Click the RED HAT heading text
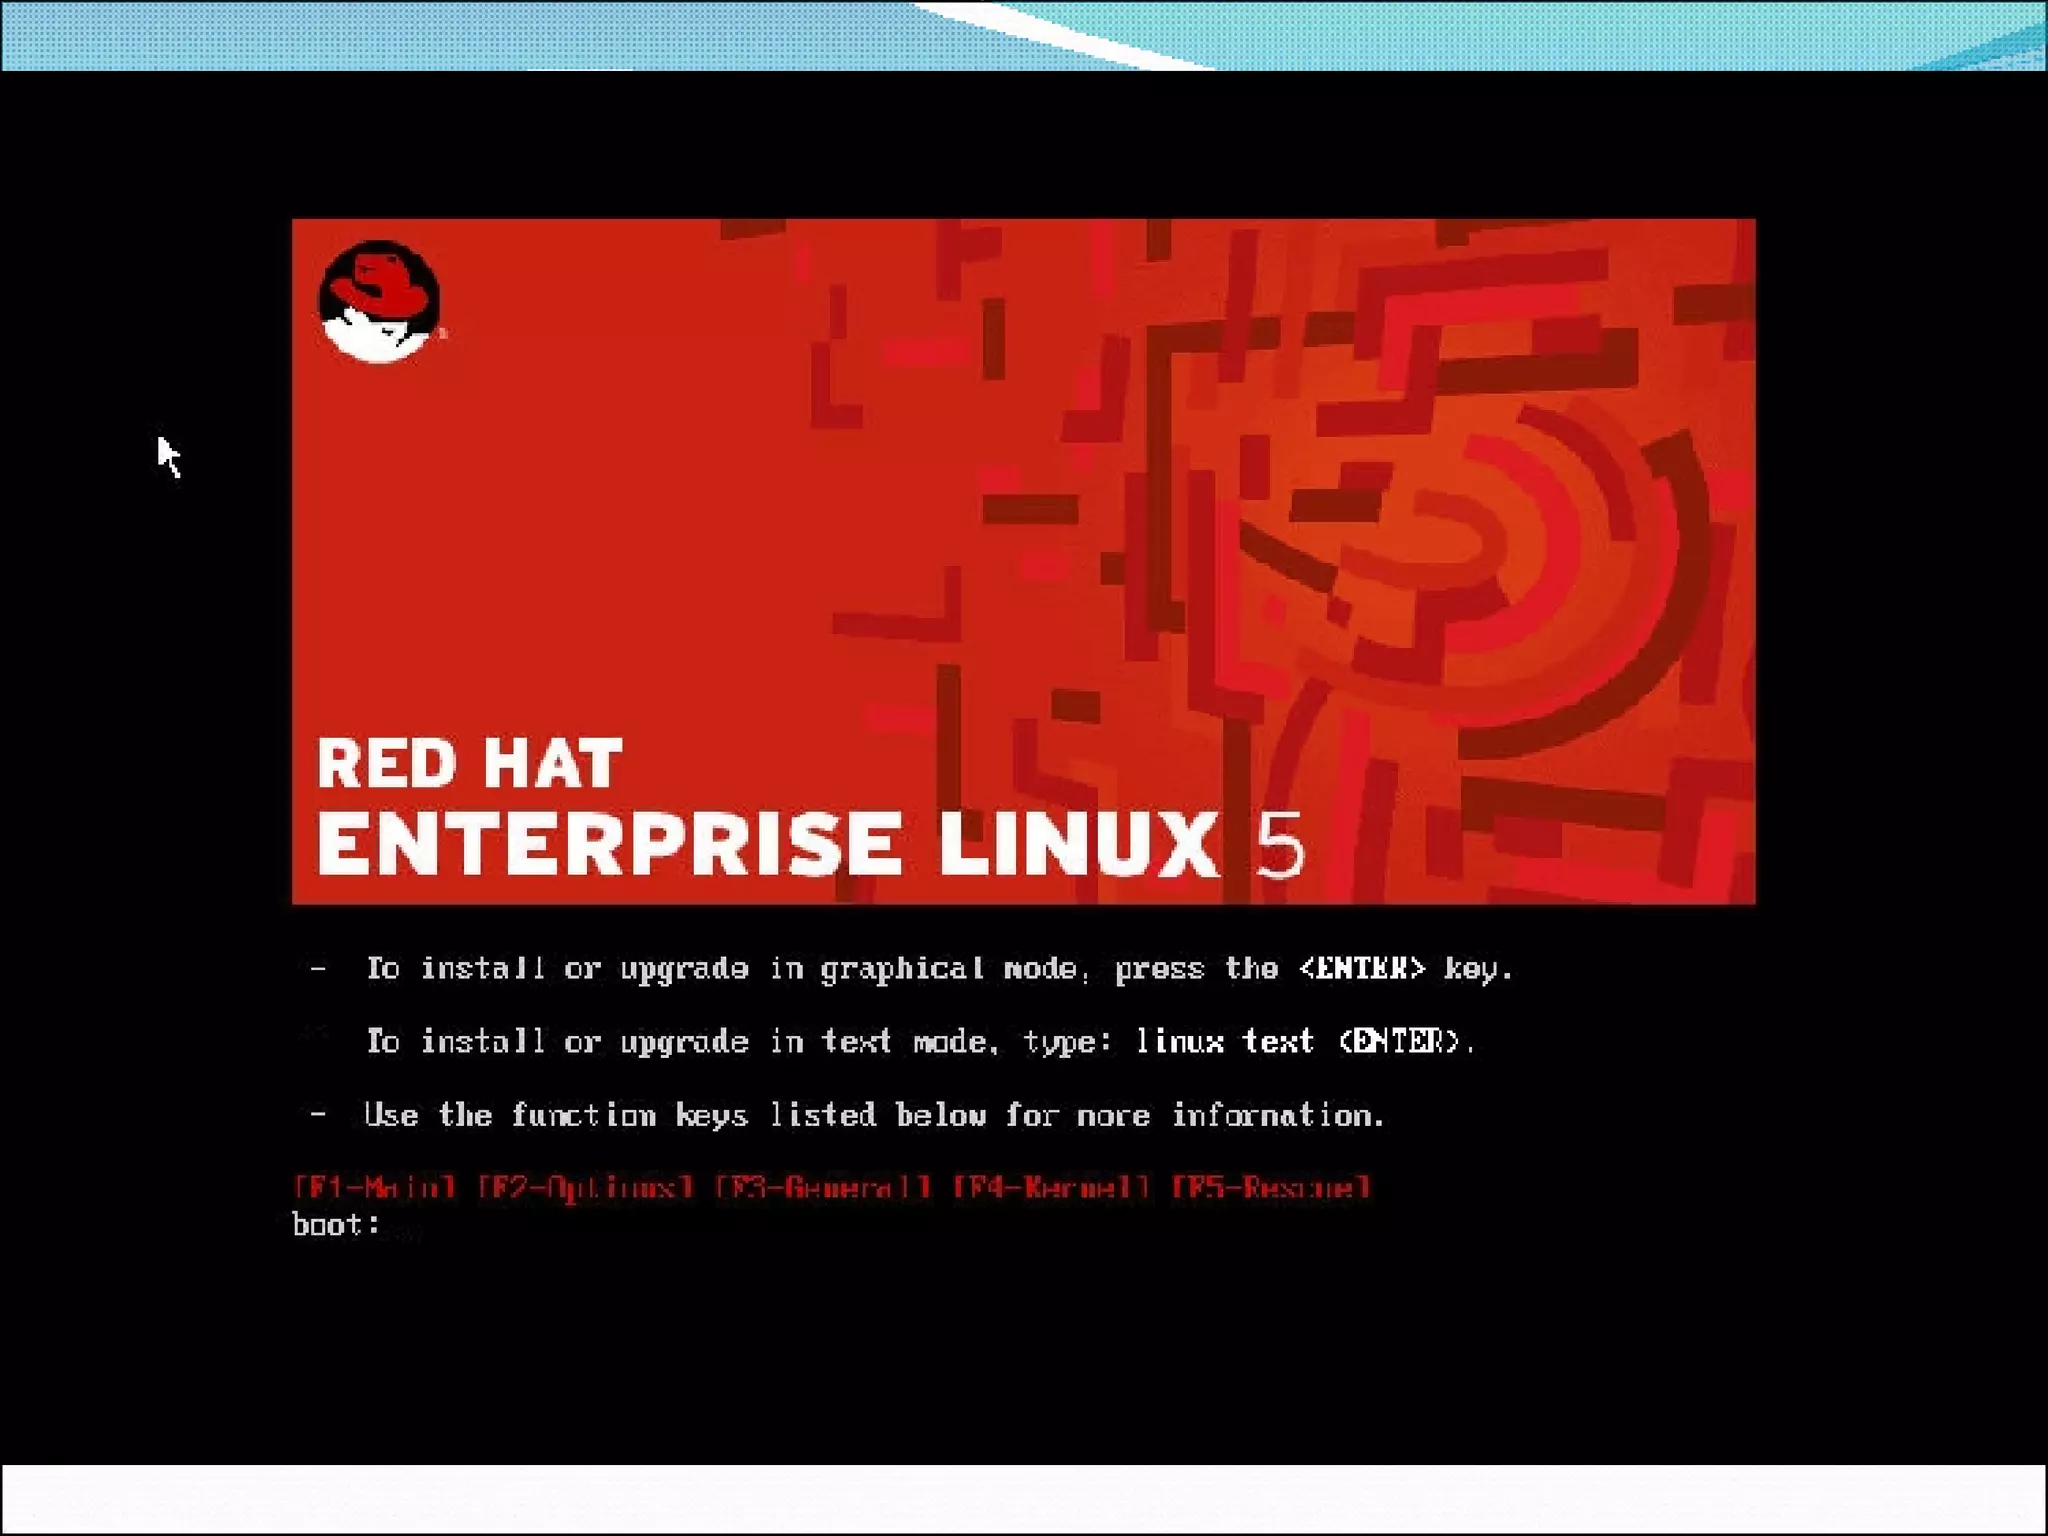 point(469,764)
